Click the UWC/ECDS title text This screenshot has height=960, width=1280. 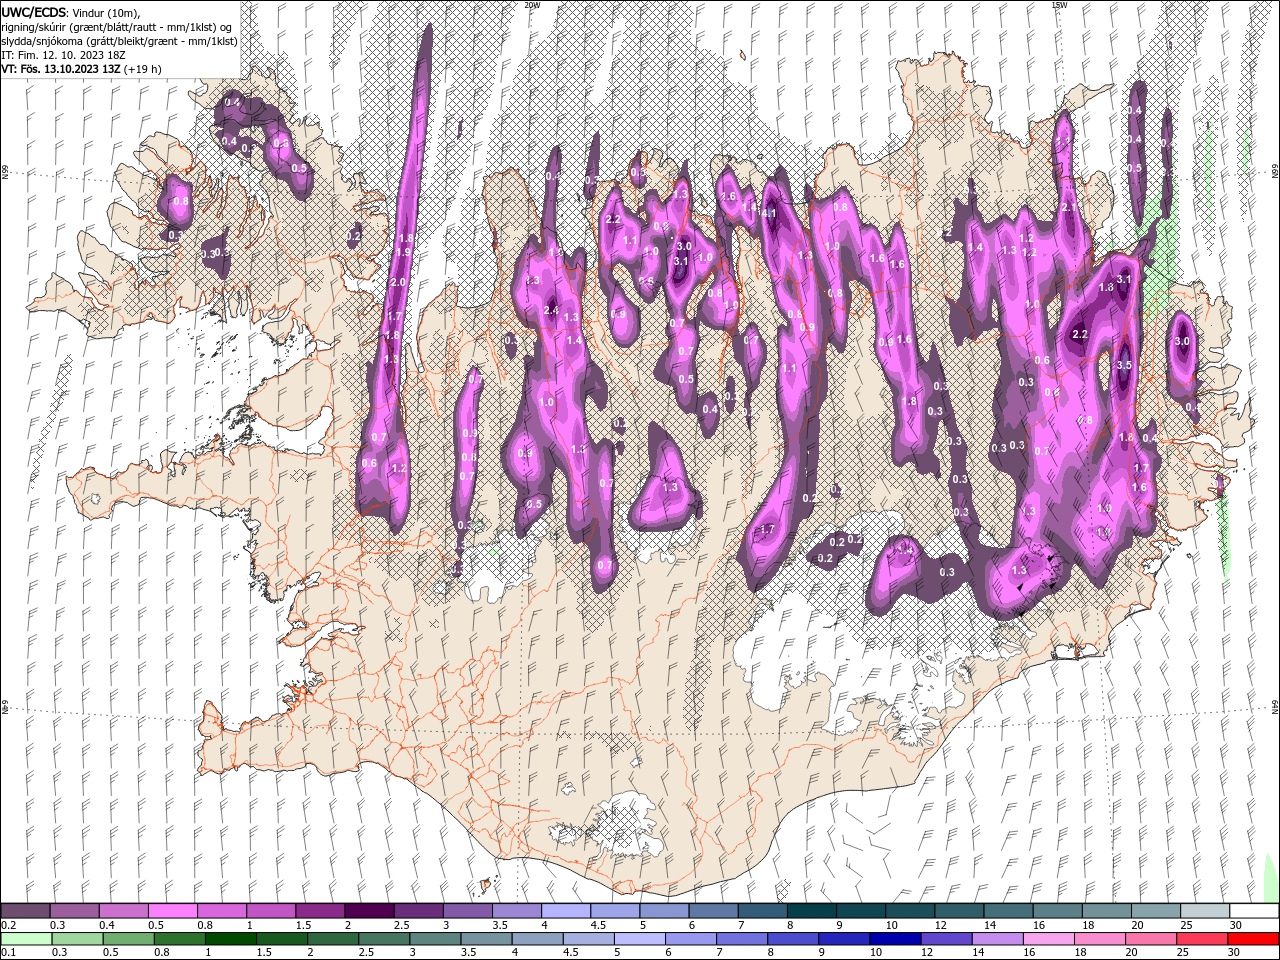click(35, 11)
